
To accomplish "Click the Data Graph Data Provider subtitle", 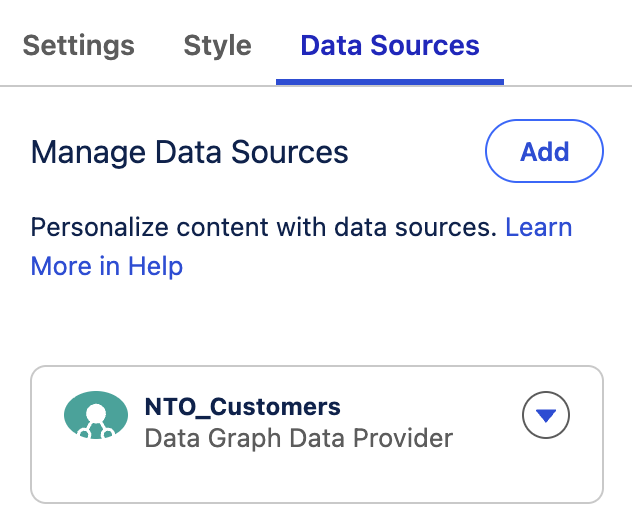I will [x=298, y=438].
